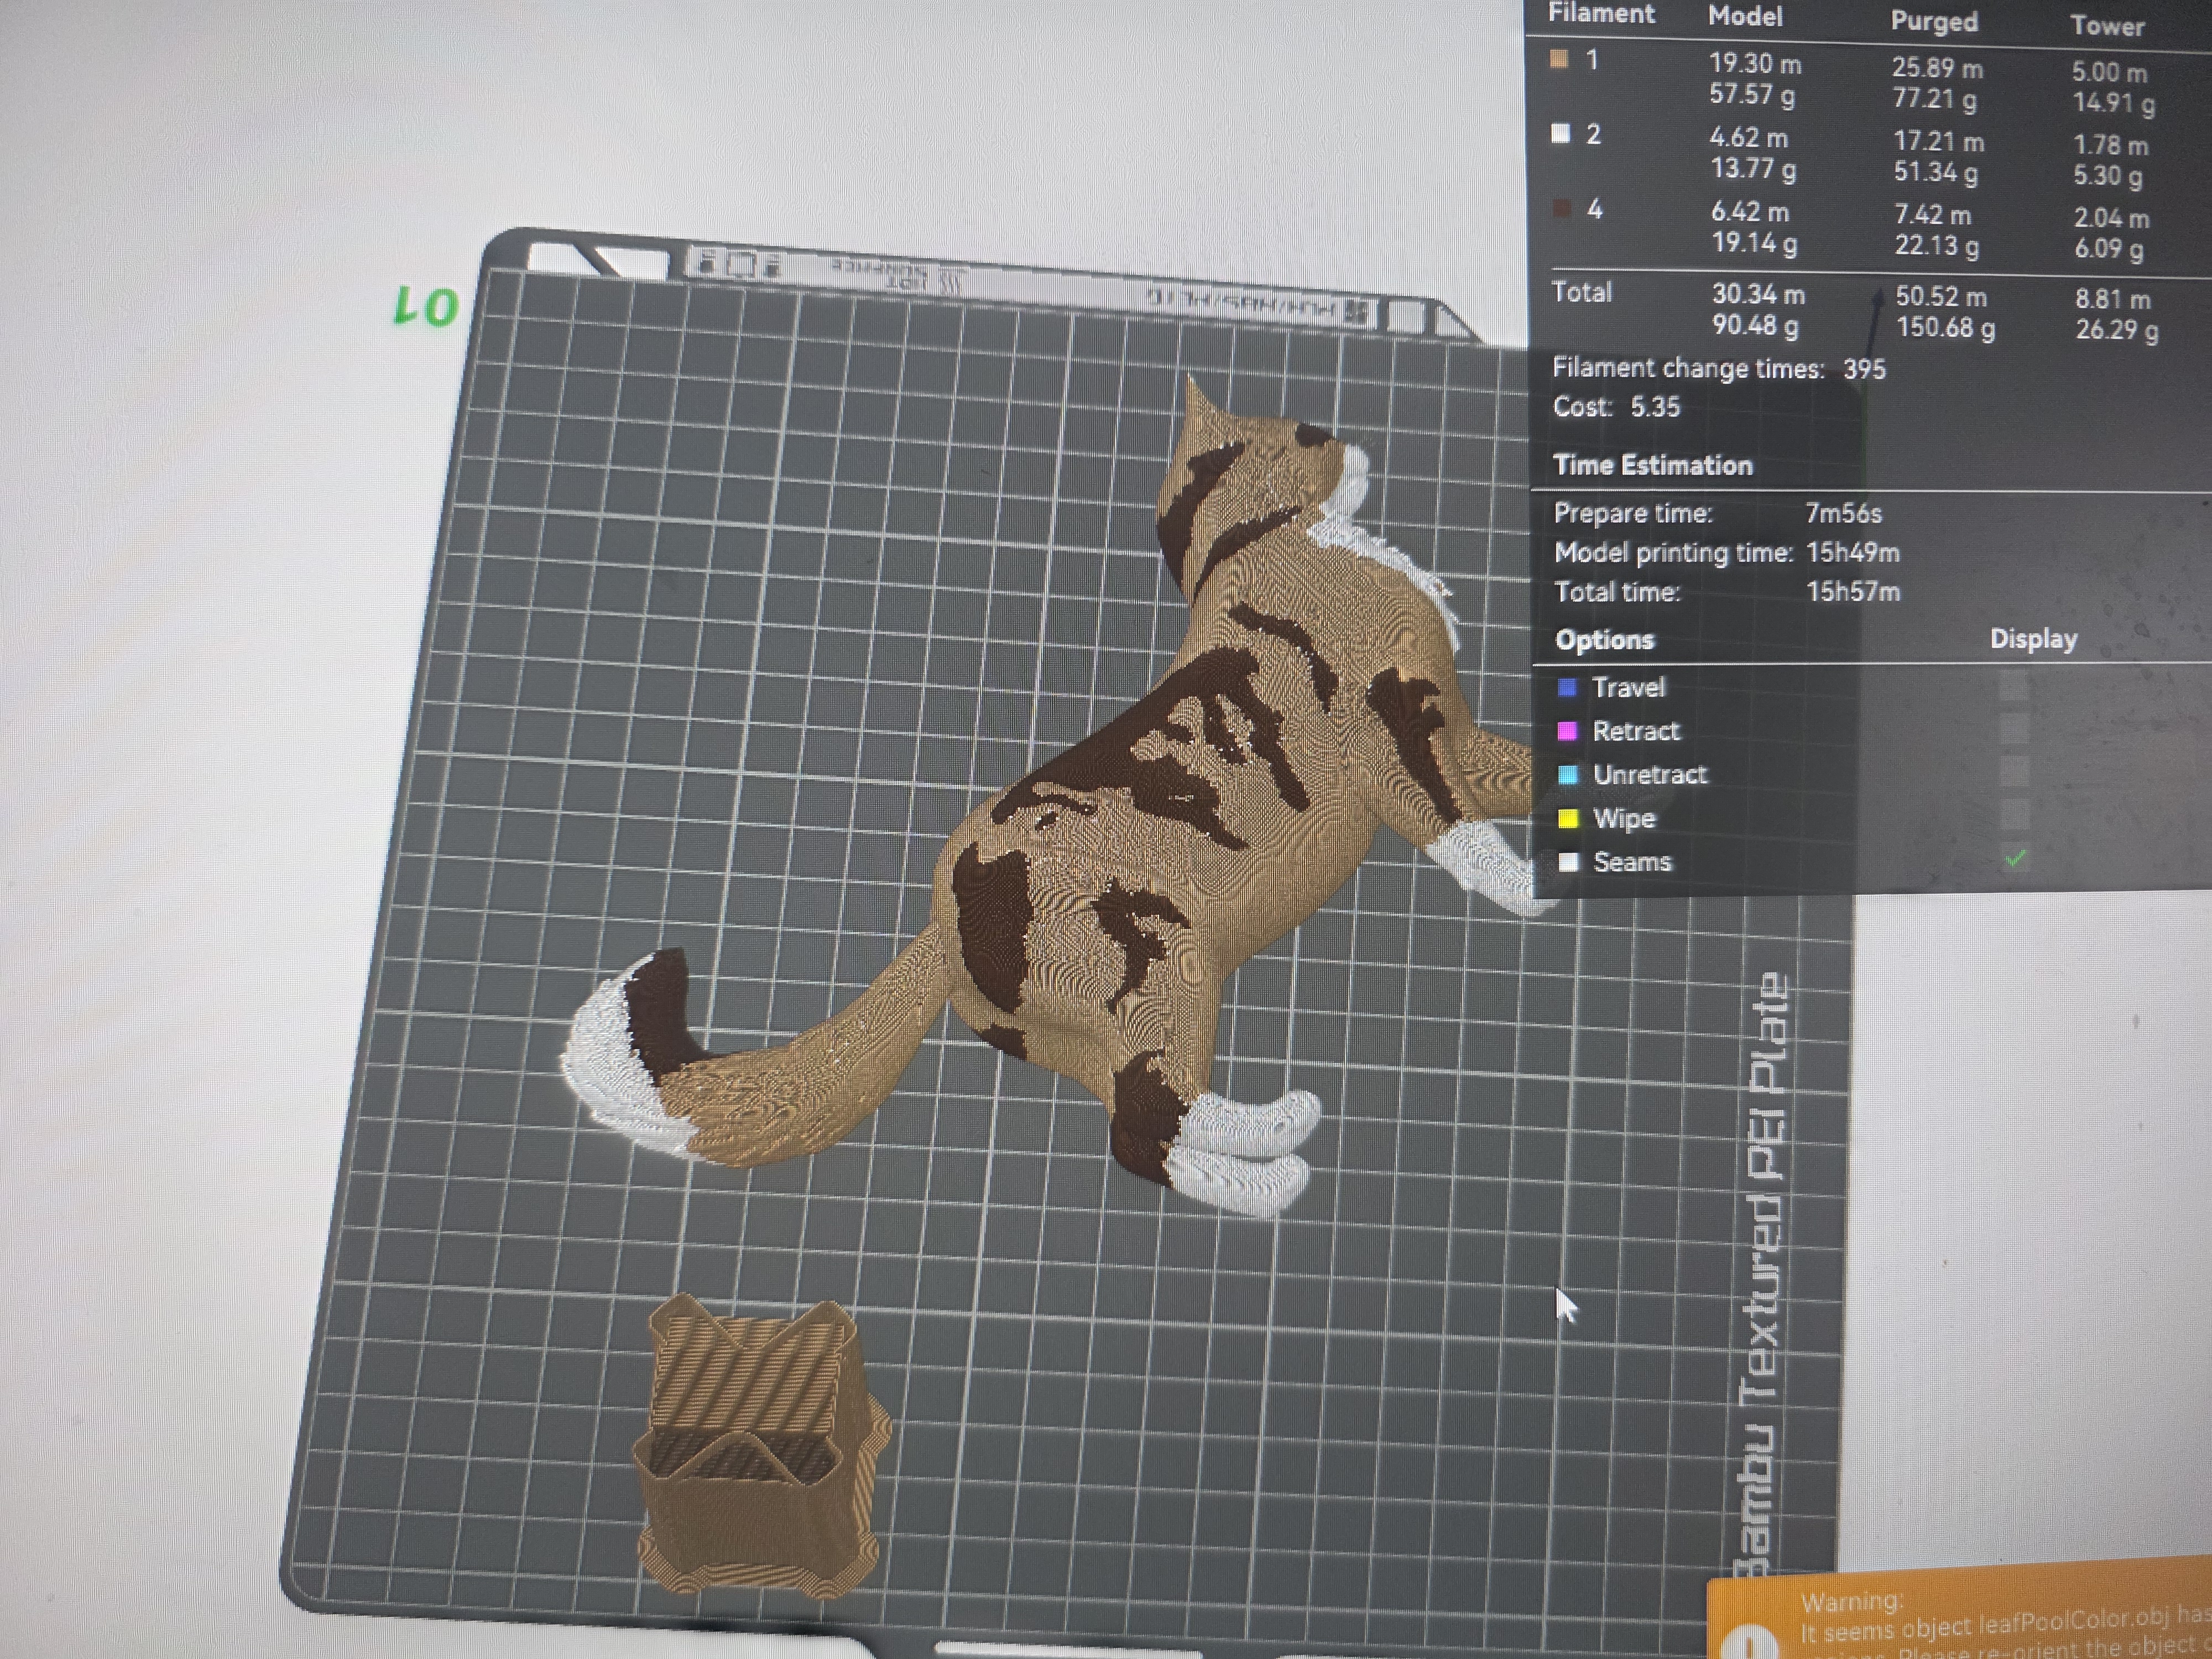Image resolution: width=2212 pixels, height=1659 pixels.
Task: Click the cyan Unretract color square
Action: [x=1567, y=774]
